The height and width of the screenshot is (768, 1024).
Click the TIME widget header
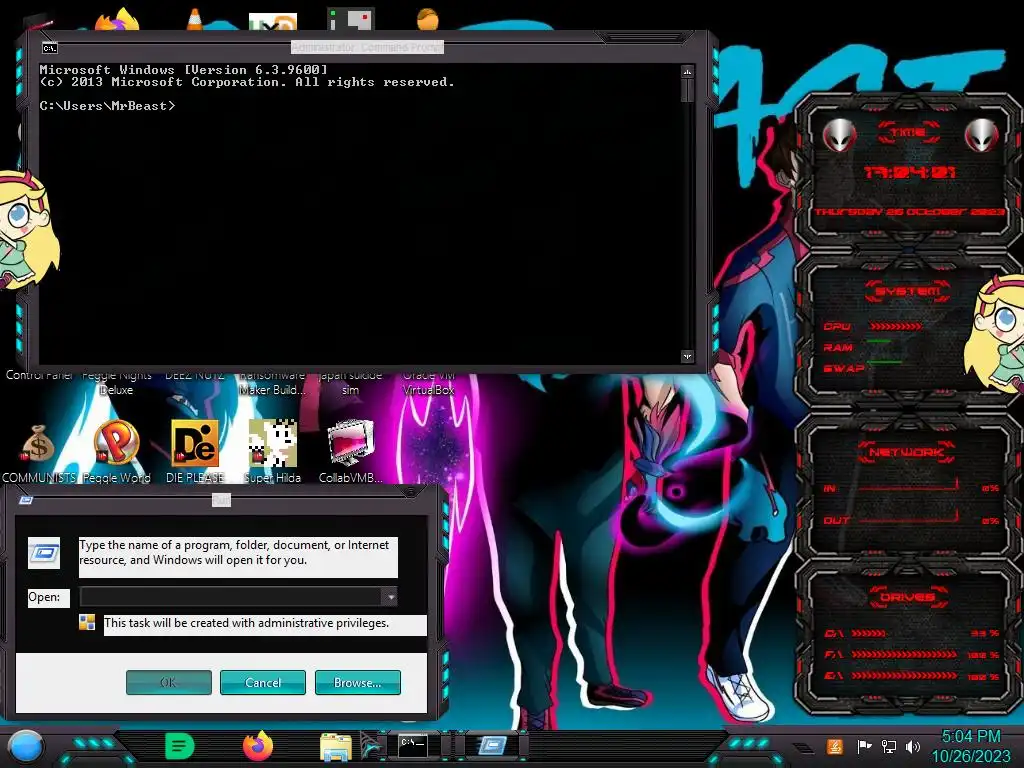(x=908, y=132)
